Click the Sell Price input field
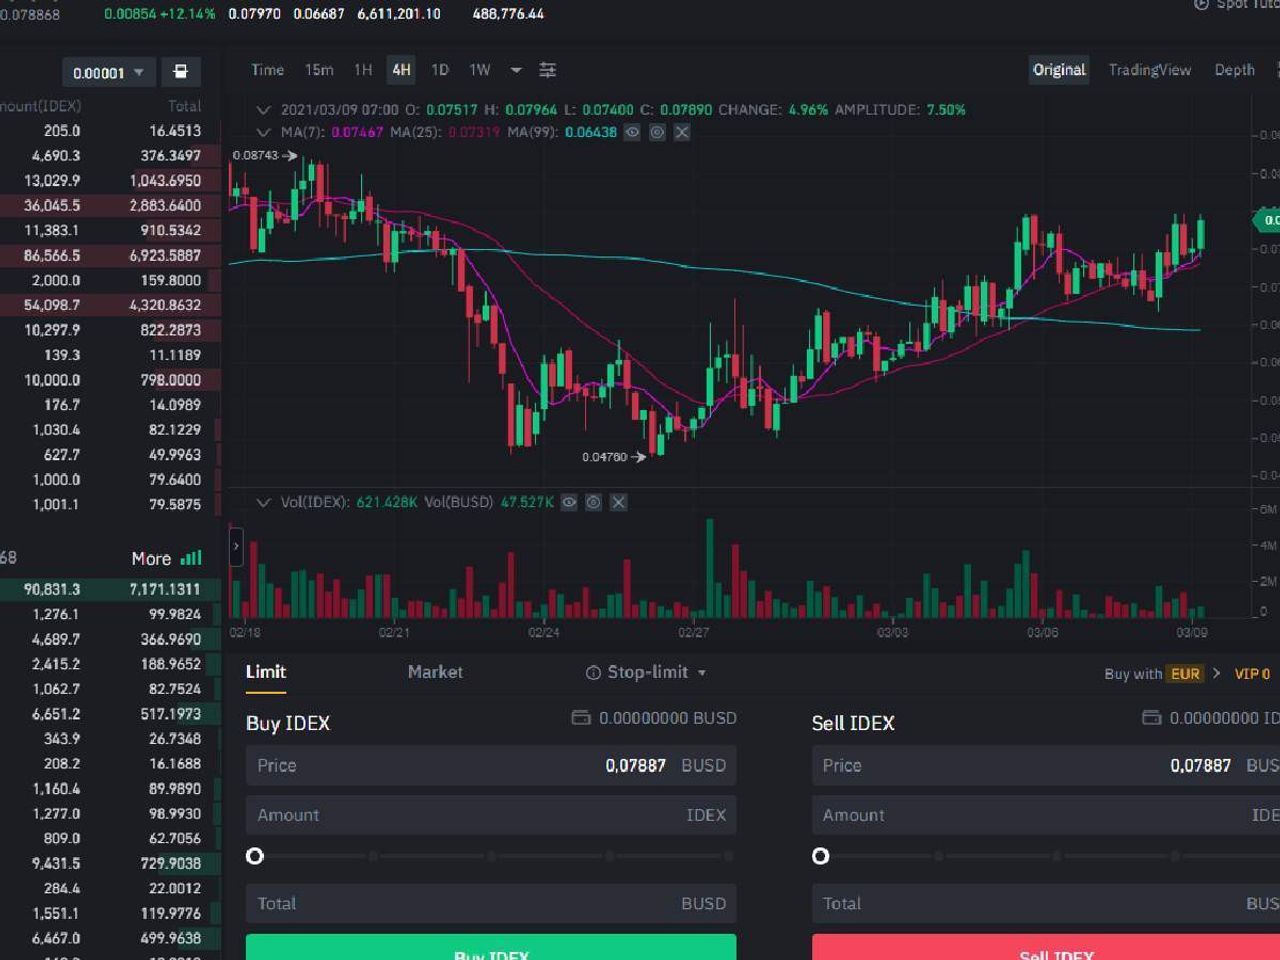The image size is (1280, 960). click(1046, 765)
